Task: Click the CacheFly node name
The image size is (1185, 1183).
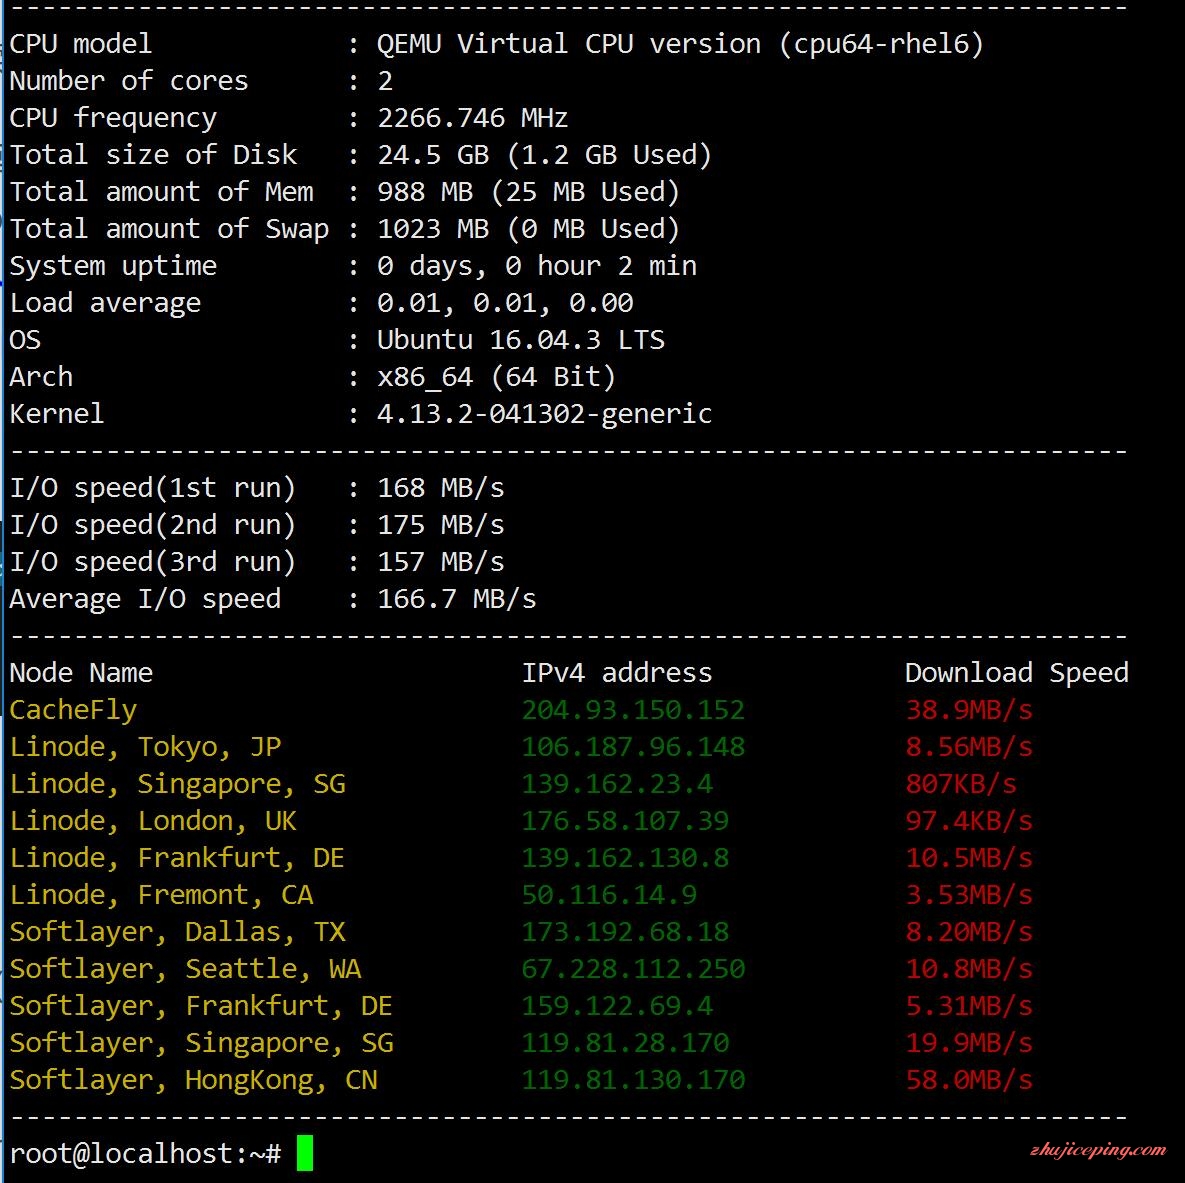Action: pyautogui.click(x=73, y=710)
